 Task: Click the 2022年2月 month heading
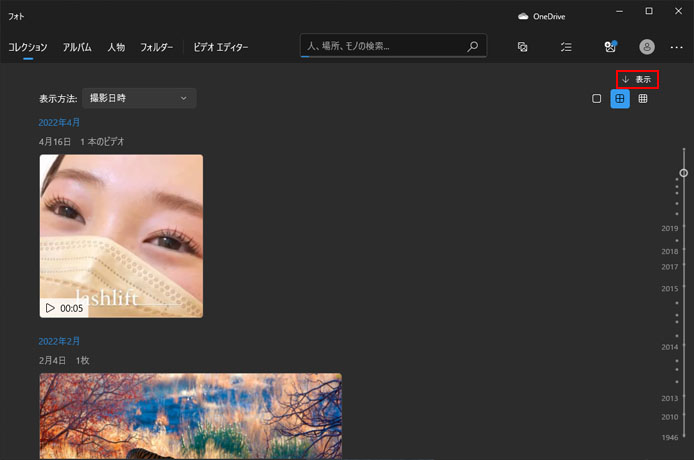point(59,341)
